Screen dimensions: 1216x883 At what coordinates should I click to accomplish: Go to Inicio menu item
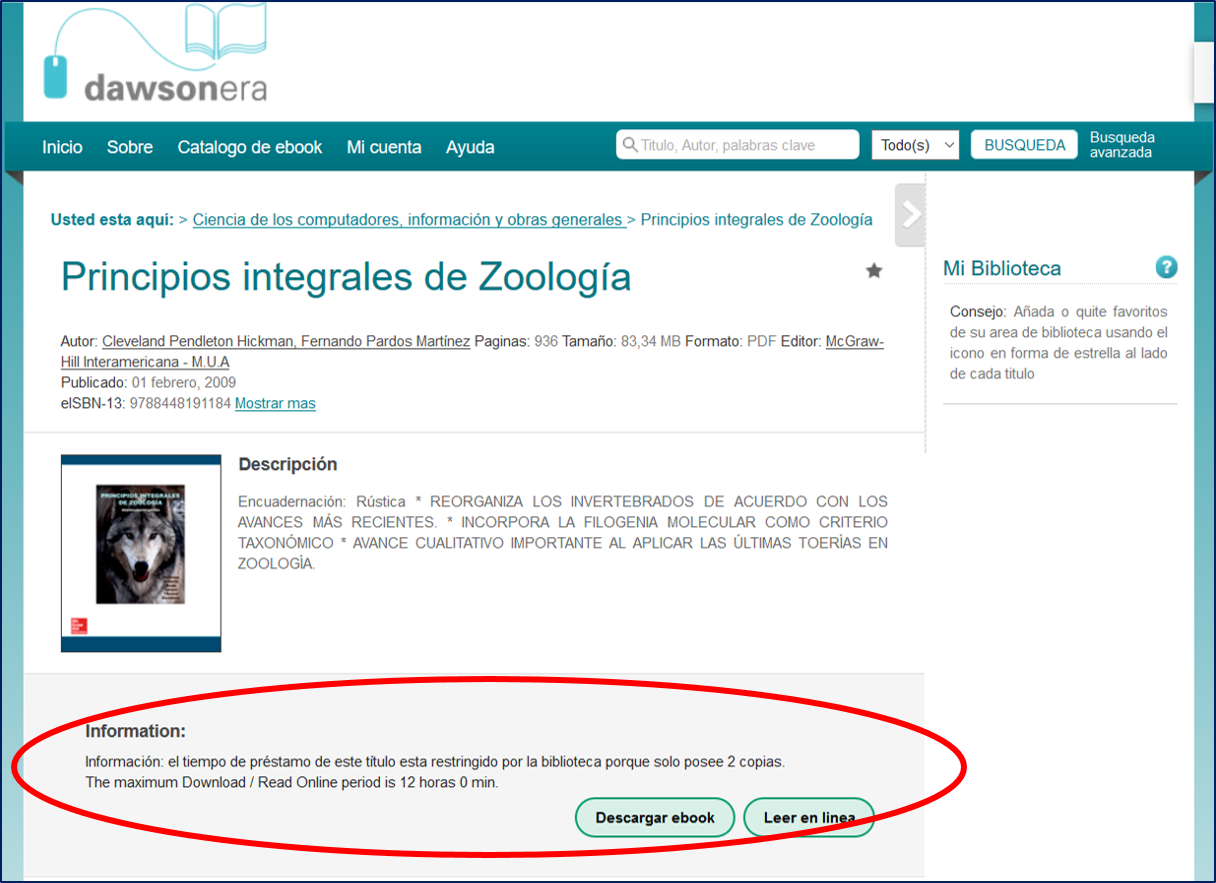pyautogui.click(x=62, y=147)
